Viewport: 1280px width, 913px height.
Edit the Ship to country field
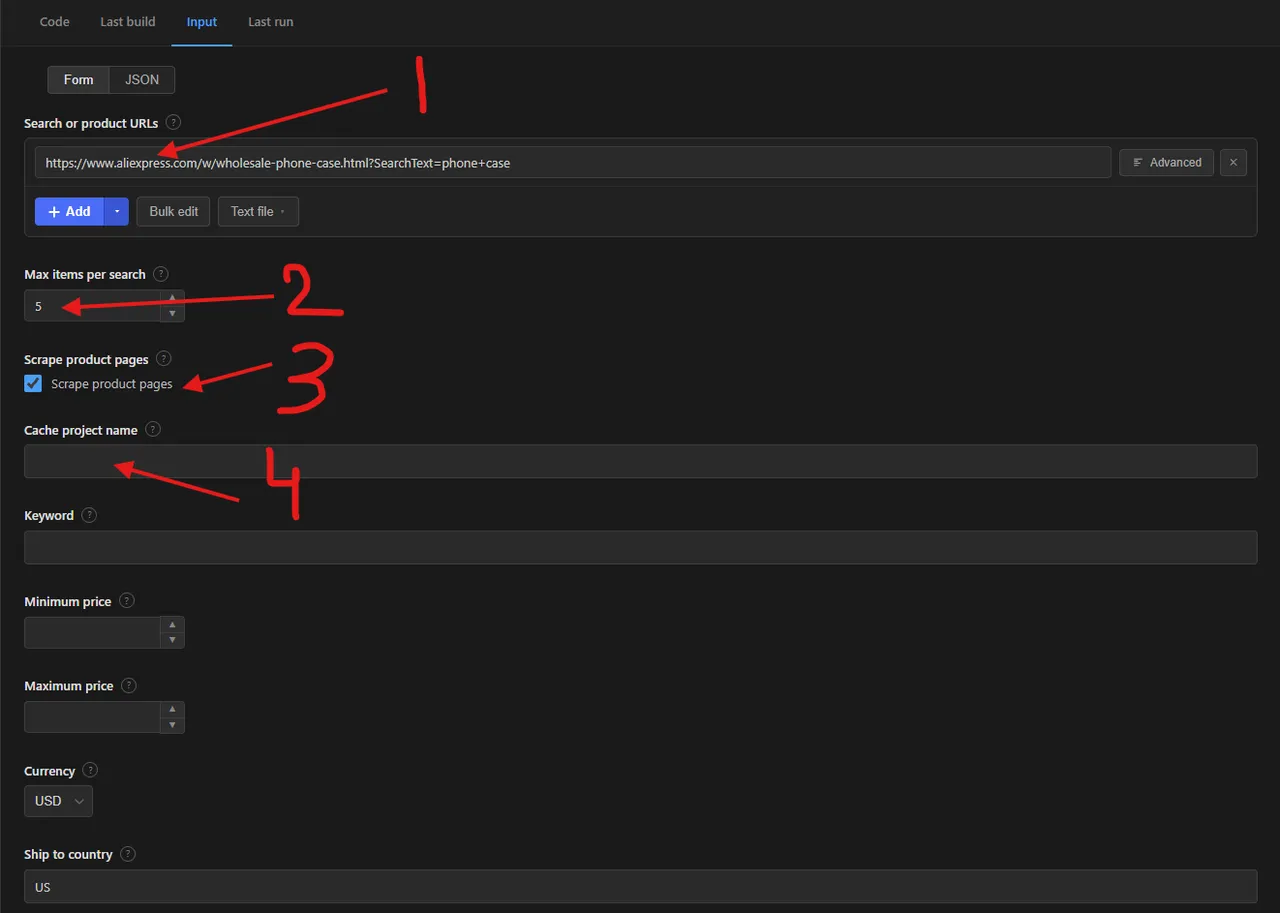(x=640, y=887)
